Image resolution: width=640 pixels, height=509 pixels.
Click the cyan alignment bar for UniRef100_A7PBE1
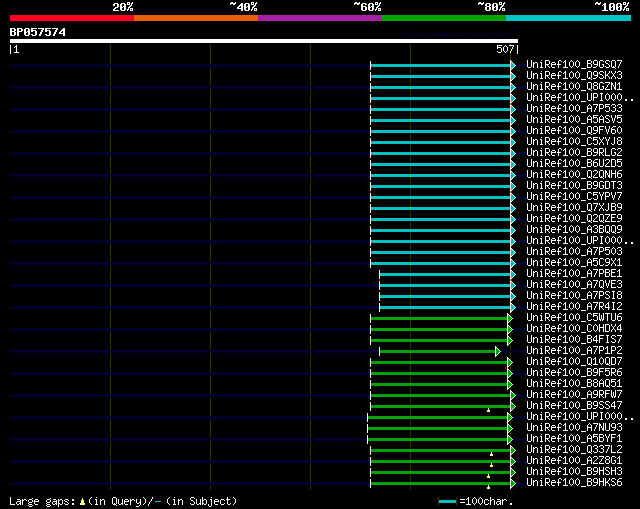pyautogui.click(x=445, y=274)
